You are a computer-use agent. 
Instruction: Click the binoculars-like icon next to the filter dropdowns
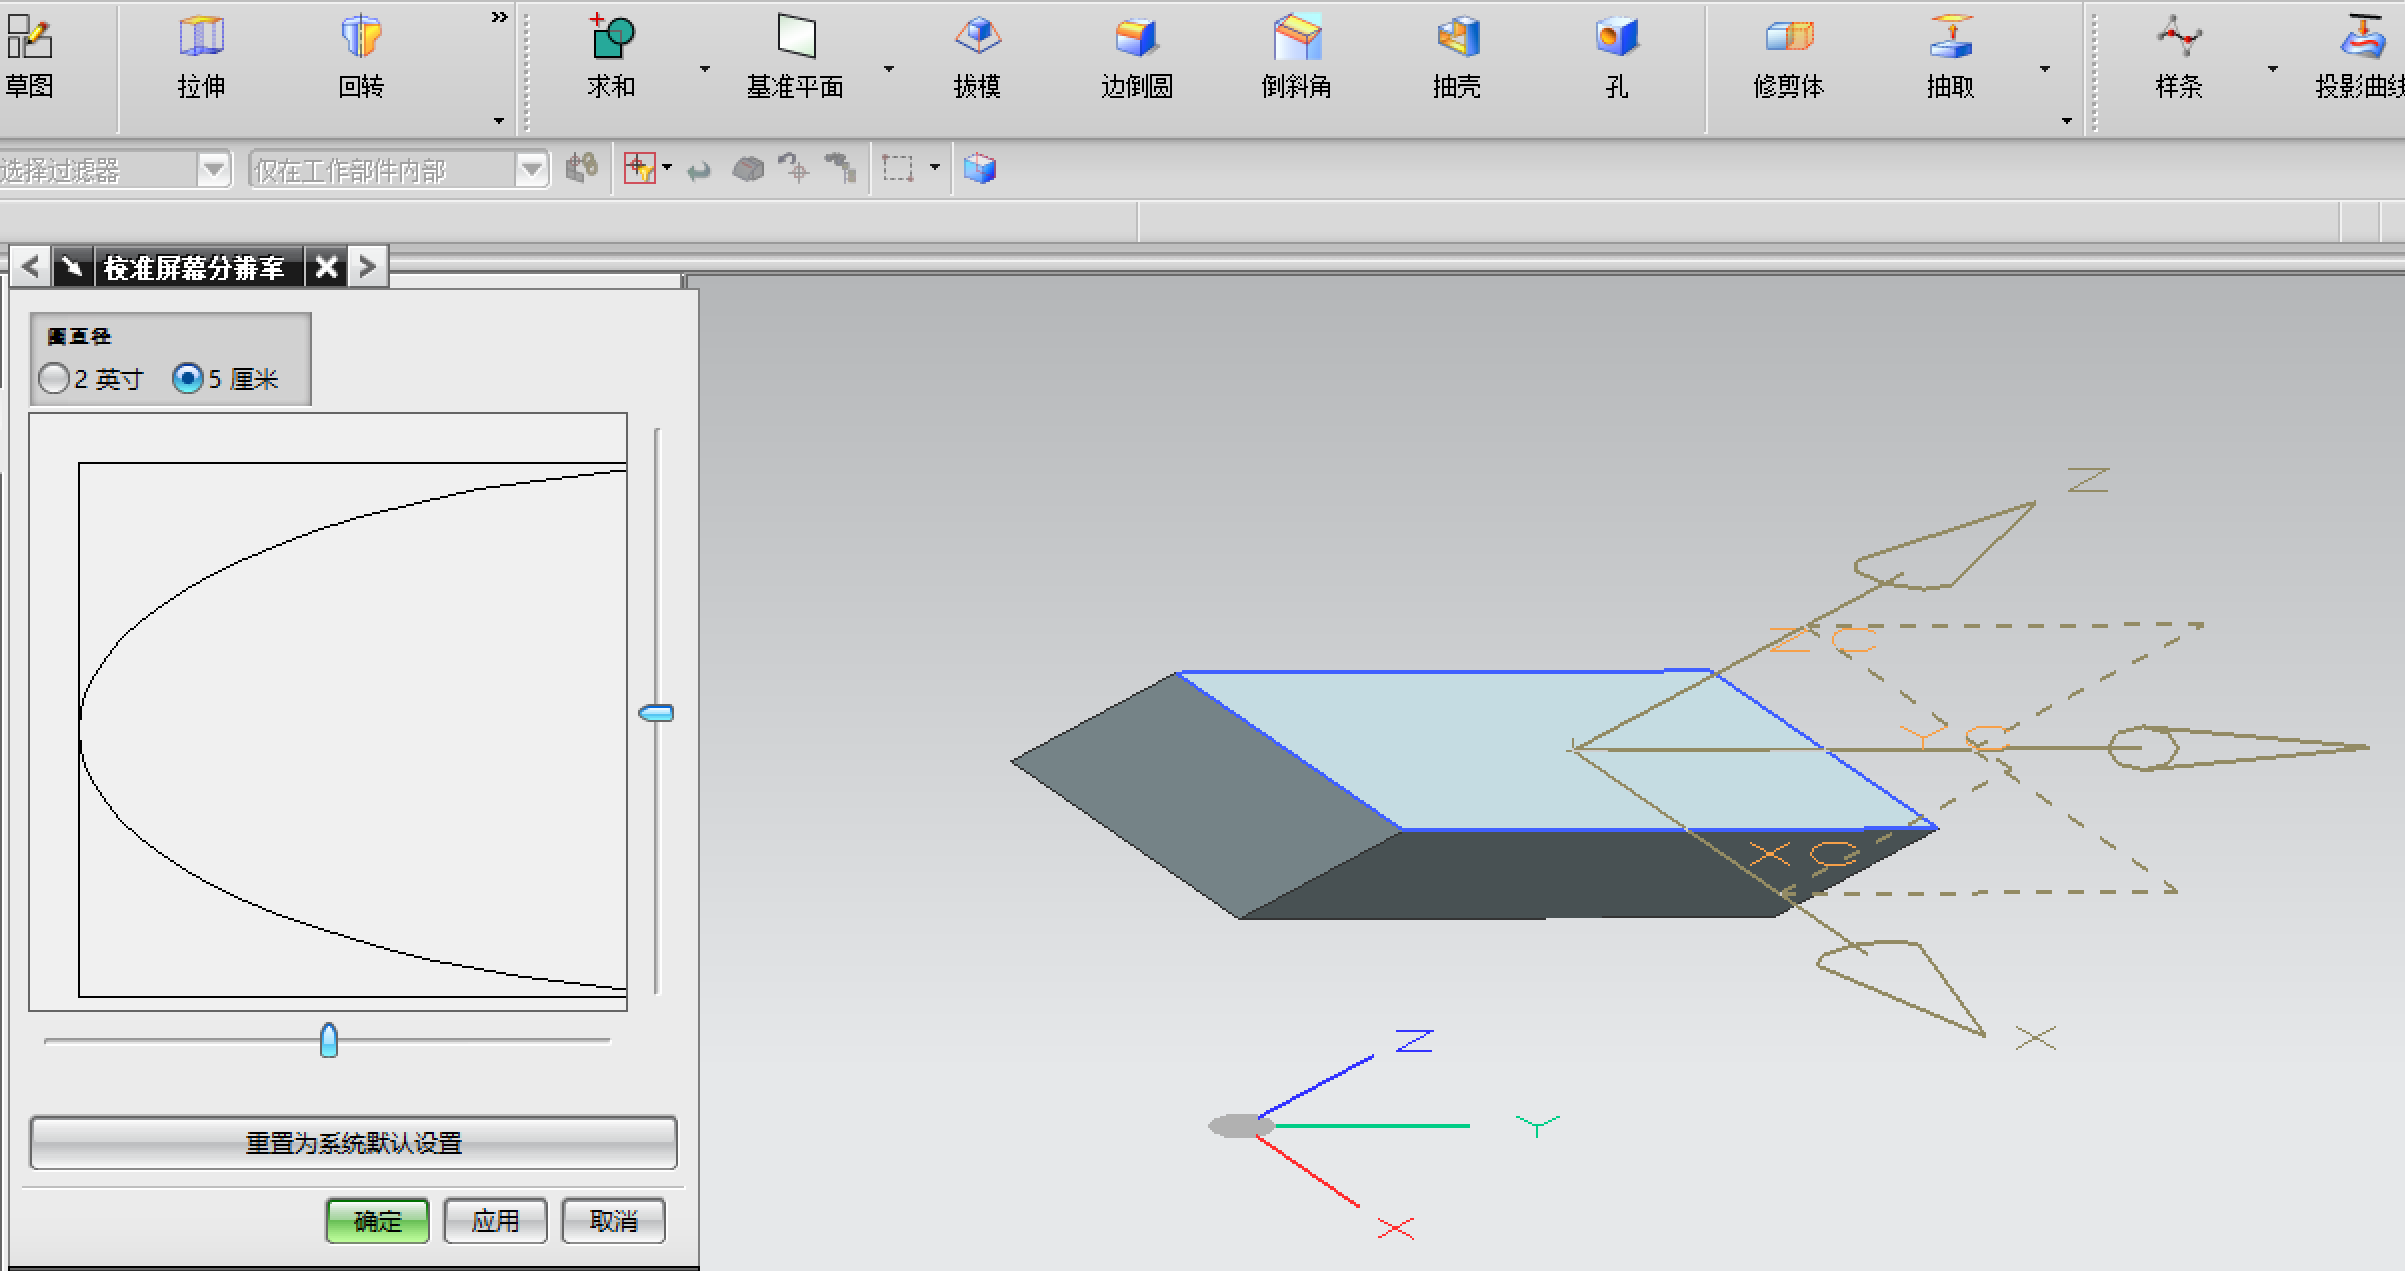(x=582, y=167)
